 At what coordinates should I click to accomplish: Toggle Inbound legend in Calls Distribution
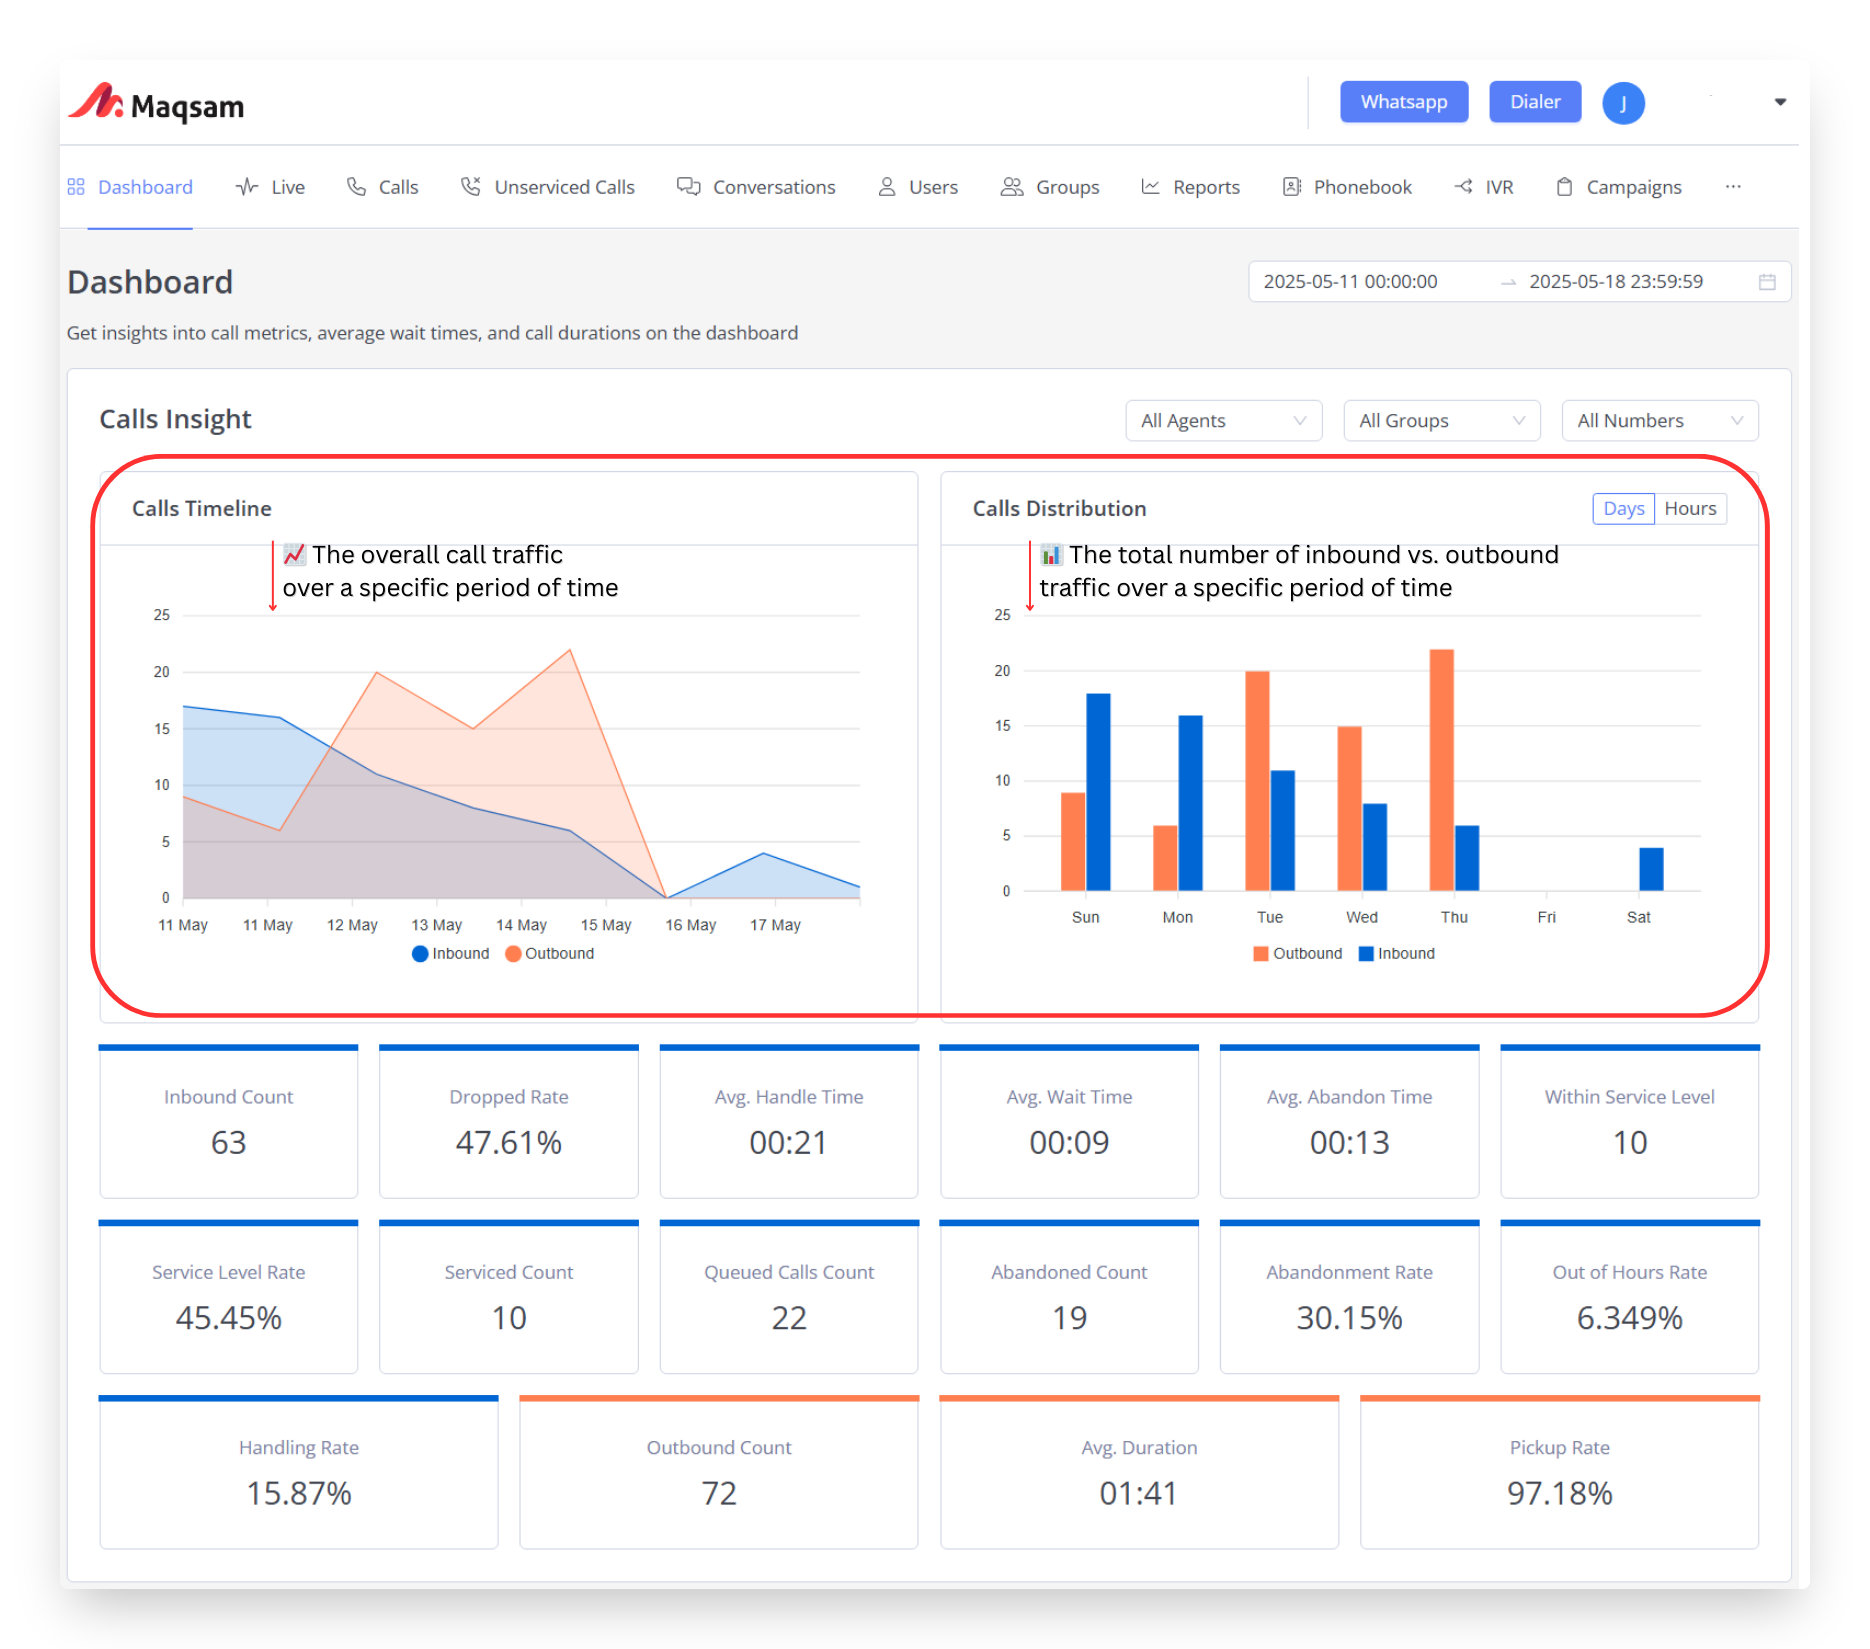1397,954
